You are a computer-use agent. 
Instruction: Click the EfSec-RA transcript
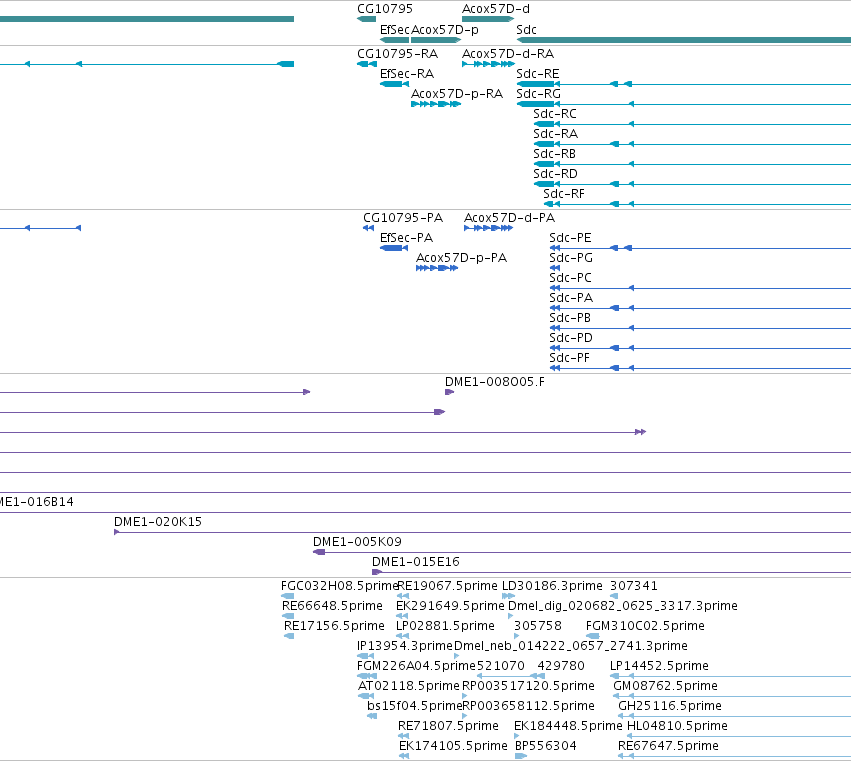pyautogui.click(x=395, y=84)
